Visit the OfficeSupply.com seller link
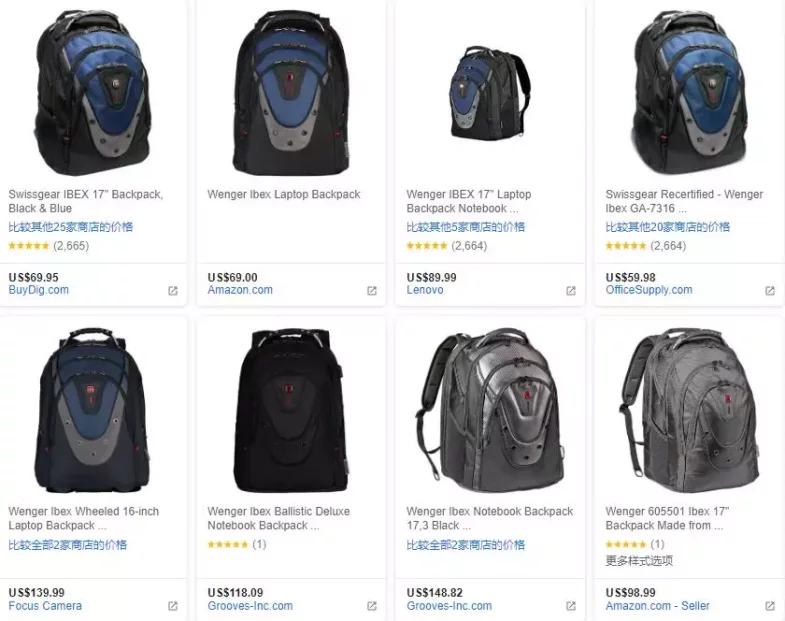This screenshot has width=785, height=621. coord(649,290)
